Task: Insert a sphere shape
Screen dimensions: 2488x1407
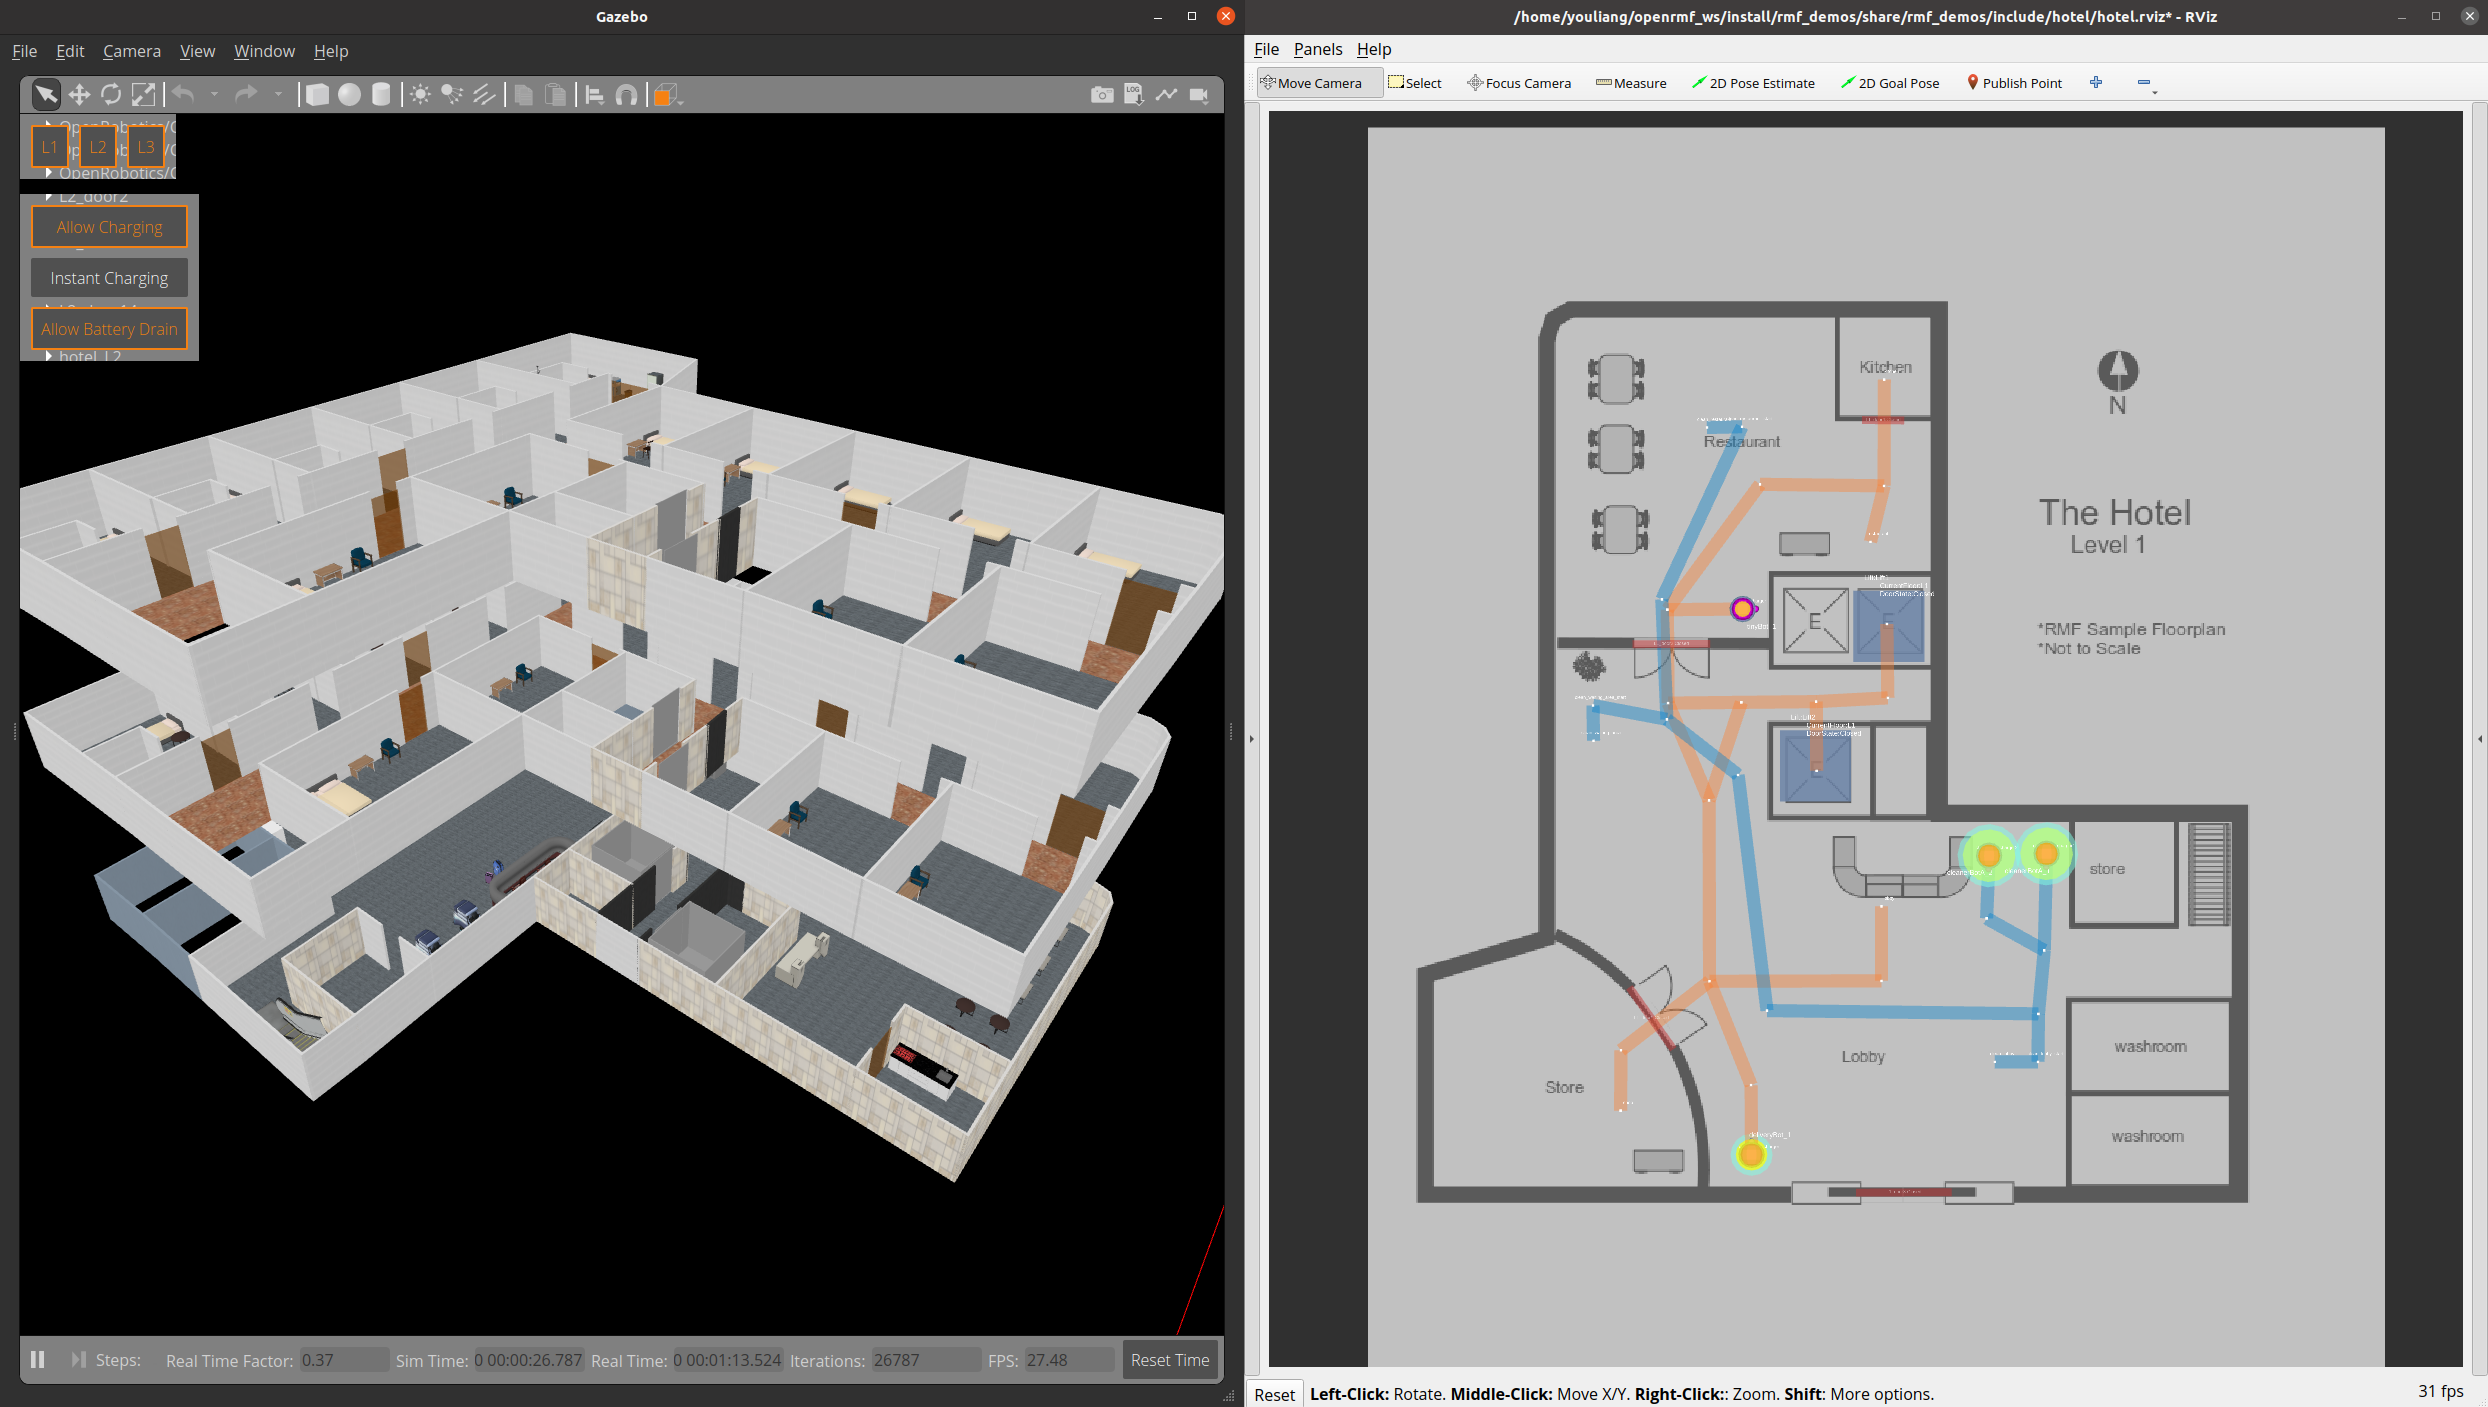Action: click(x=349, y=95)
